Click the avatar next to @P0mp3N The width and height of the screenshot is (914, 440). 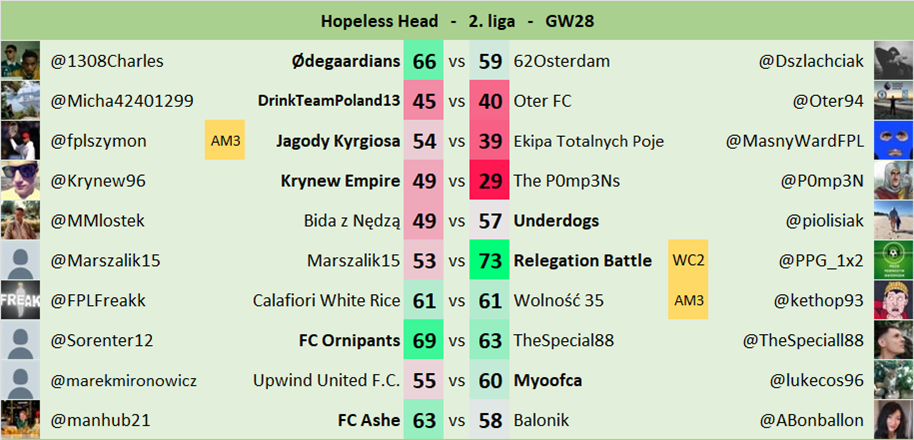pos(893,181)
